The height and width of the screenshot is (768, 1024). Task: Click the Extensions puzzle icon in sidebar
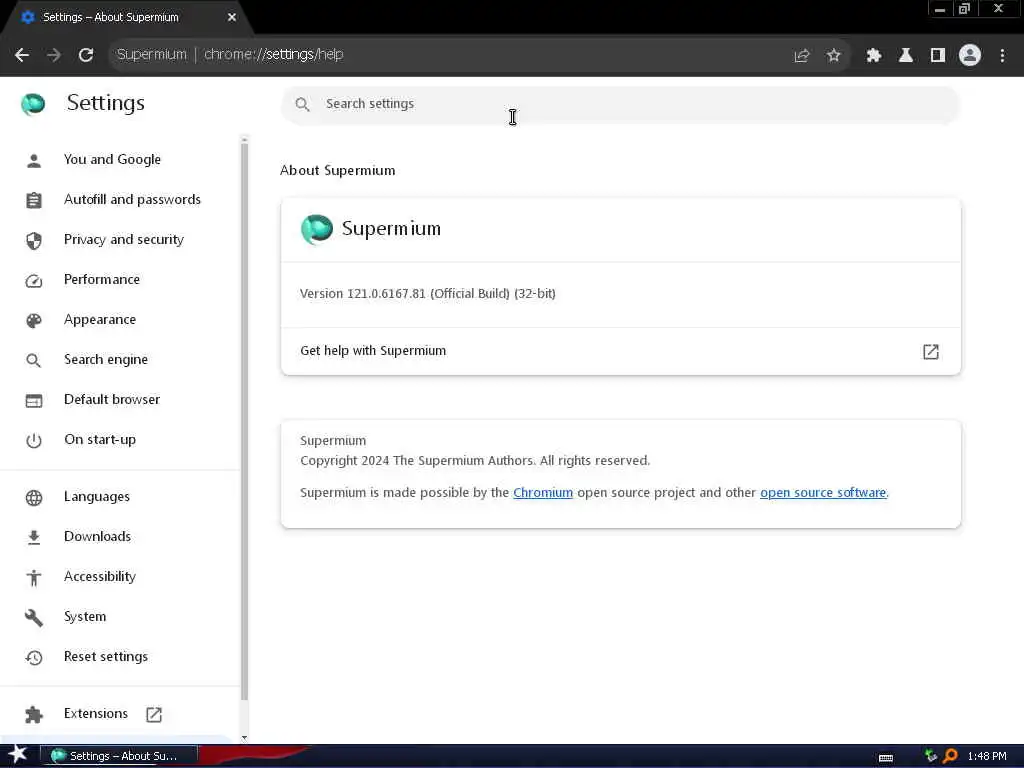pos(33,714)
